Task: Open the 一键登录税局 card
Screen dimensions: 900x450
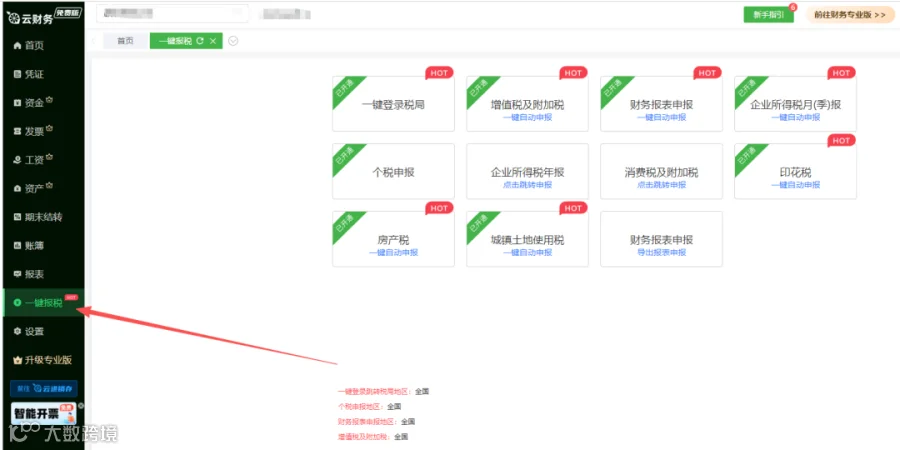Action: pos(393,104)
